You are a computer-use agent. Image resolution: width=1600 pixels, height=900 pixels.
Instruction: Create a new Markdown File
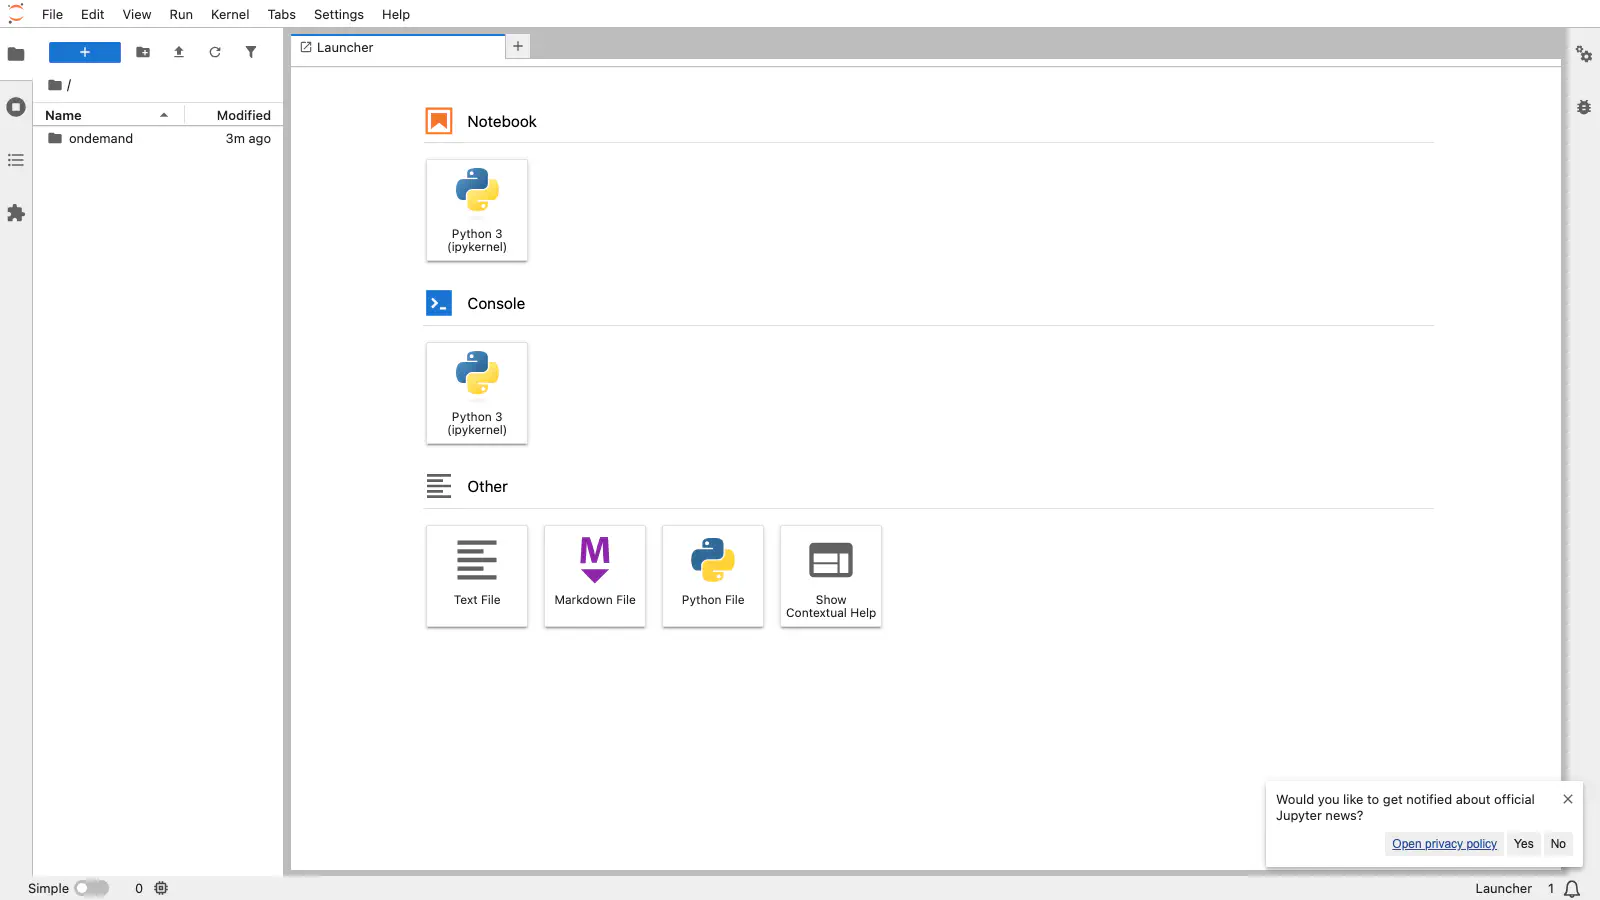coord(595,576)
